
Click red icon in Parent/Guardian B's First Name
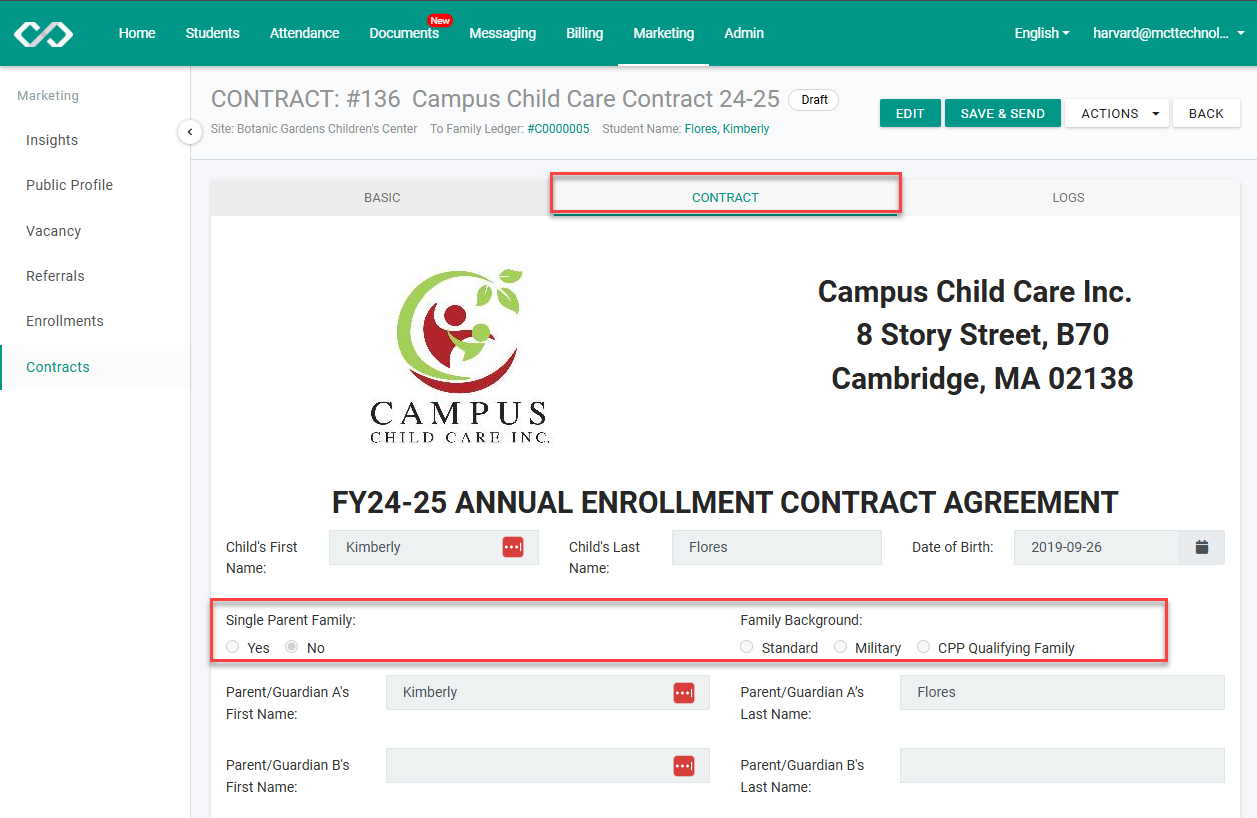[x=684, y=765]
